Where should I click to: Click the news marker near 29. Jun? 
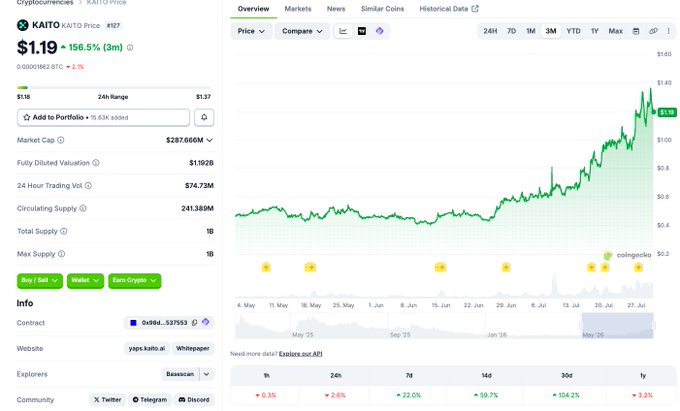tap(506, 267)
